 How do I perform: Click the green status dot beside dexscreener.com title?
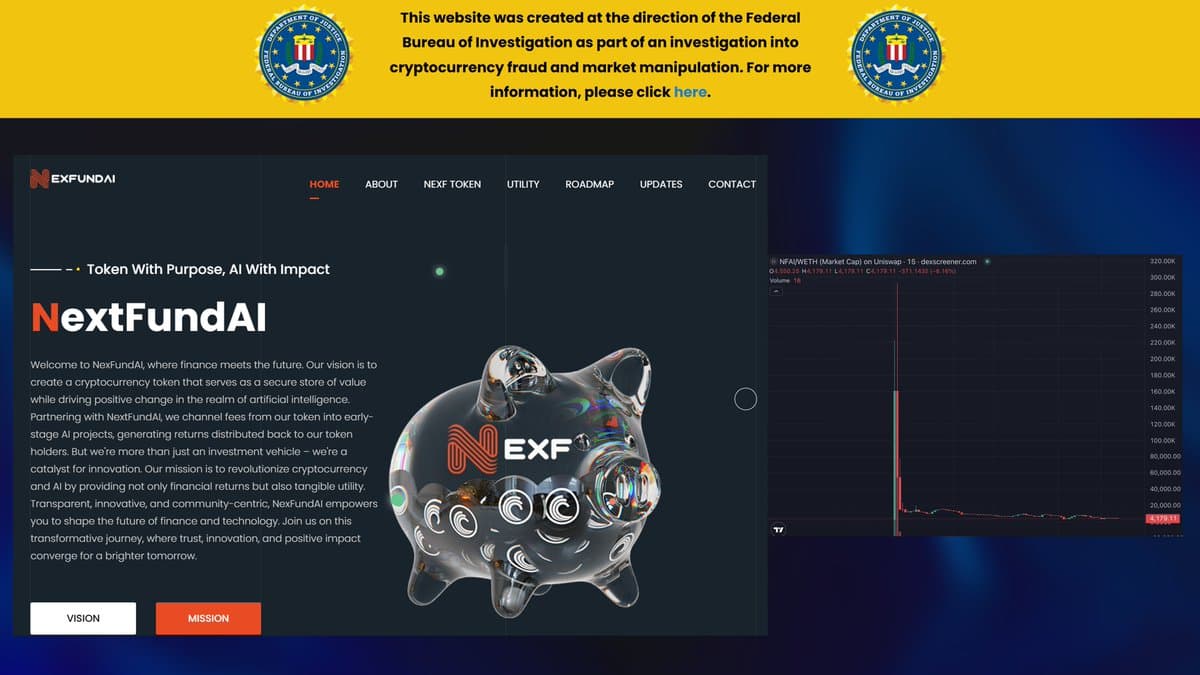[x=987, y=262]
